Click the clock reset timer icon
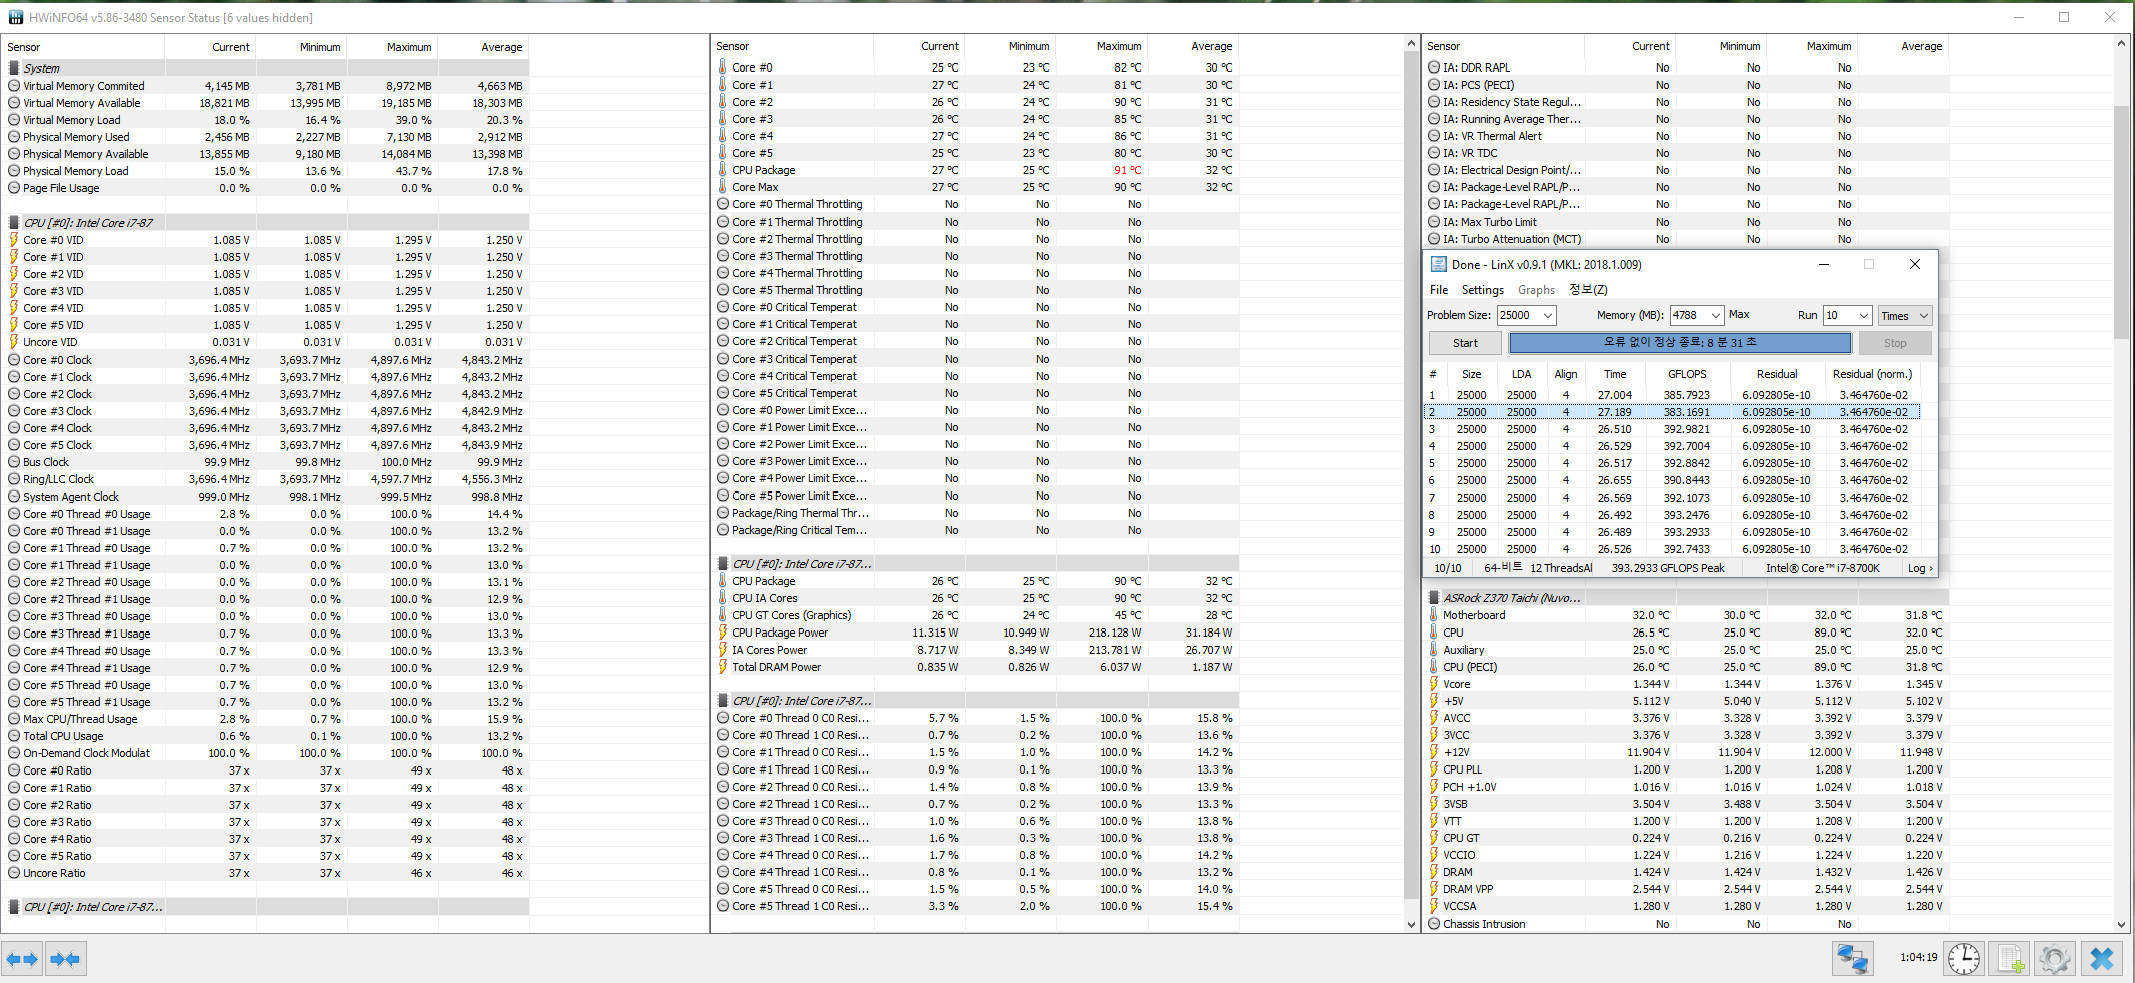Viewport: 2135px width, 983px height. point(1963,959)
